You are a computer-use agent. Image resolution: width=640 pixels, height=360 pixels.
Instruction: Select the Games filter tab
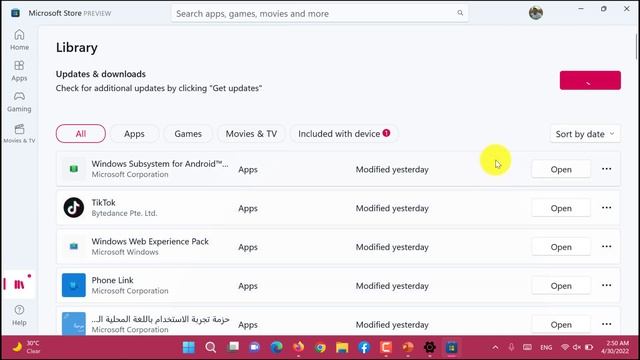188,133
